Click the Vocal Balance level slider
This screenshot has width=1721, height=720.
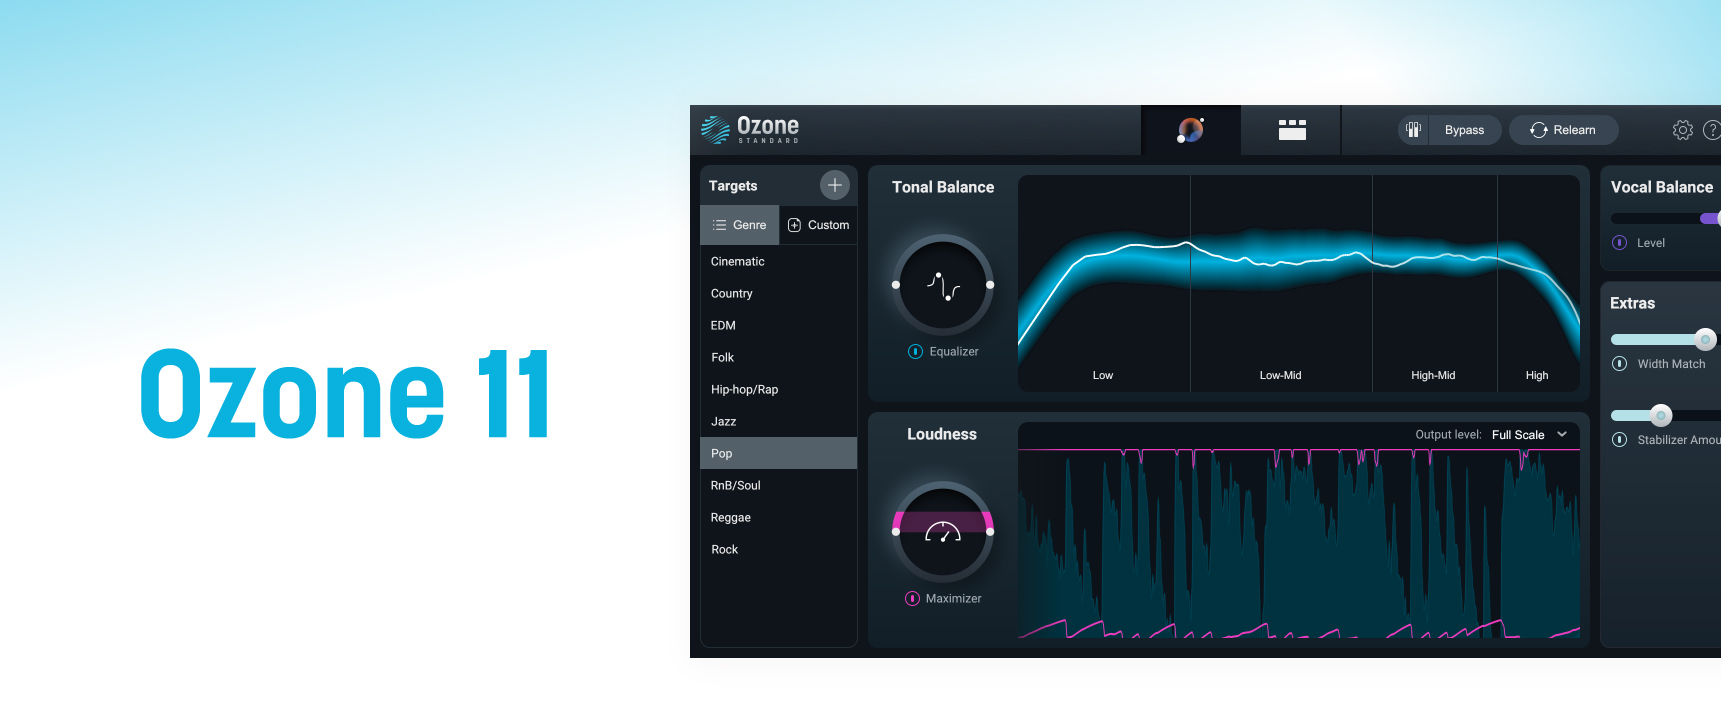(1666, 218)
